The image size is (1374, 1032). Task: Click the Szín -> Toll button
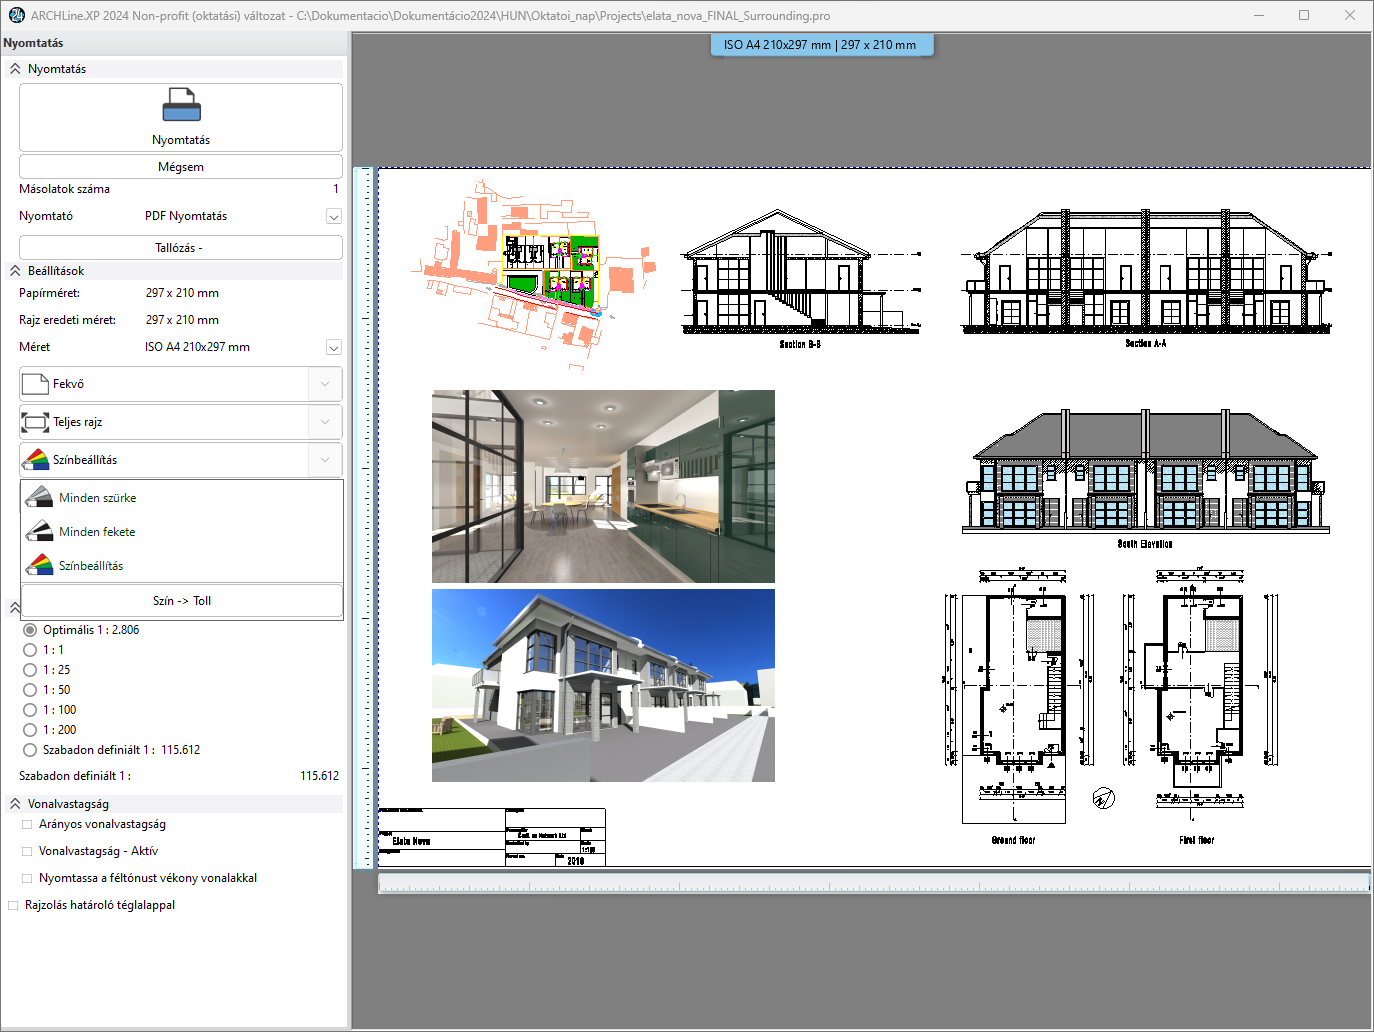[x=181, y=601]
